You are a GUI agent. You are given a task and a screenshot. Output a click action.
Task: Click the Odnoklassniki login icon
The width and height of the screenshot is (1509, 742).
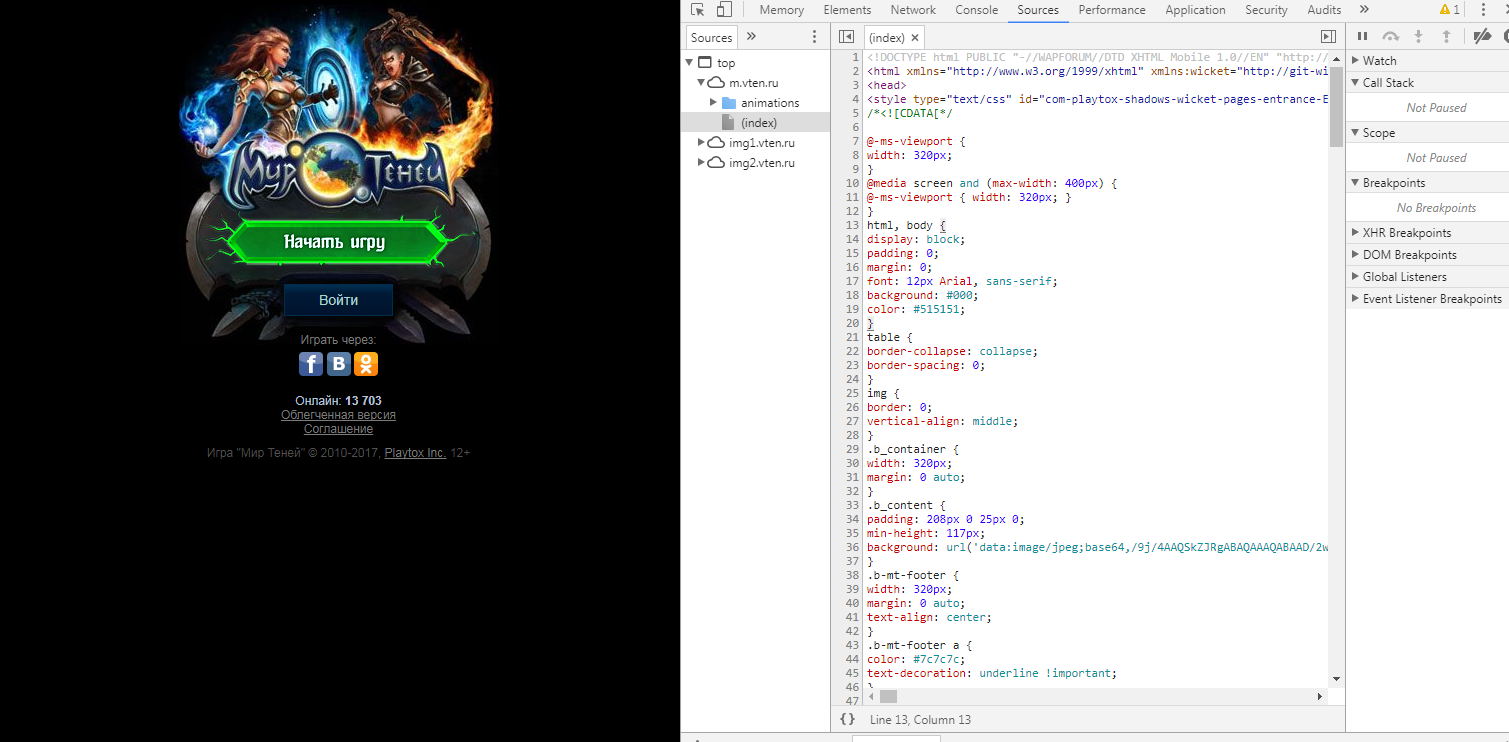(x=367, y=364)
